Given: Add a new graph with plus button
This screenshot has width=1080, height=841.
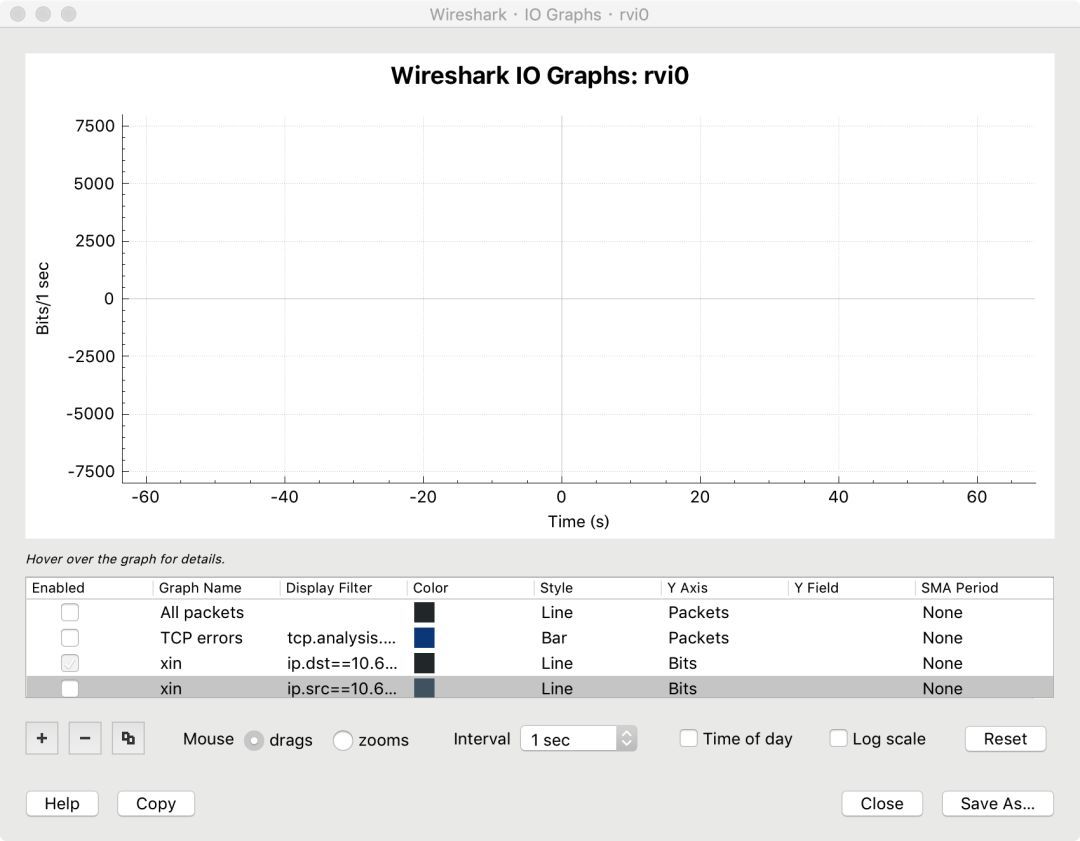Looking at the screenshot, I should point(41,738).
